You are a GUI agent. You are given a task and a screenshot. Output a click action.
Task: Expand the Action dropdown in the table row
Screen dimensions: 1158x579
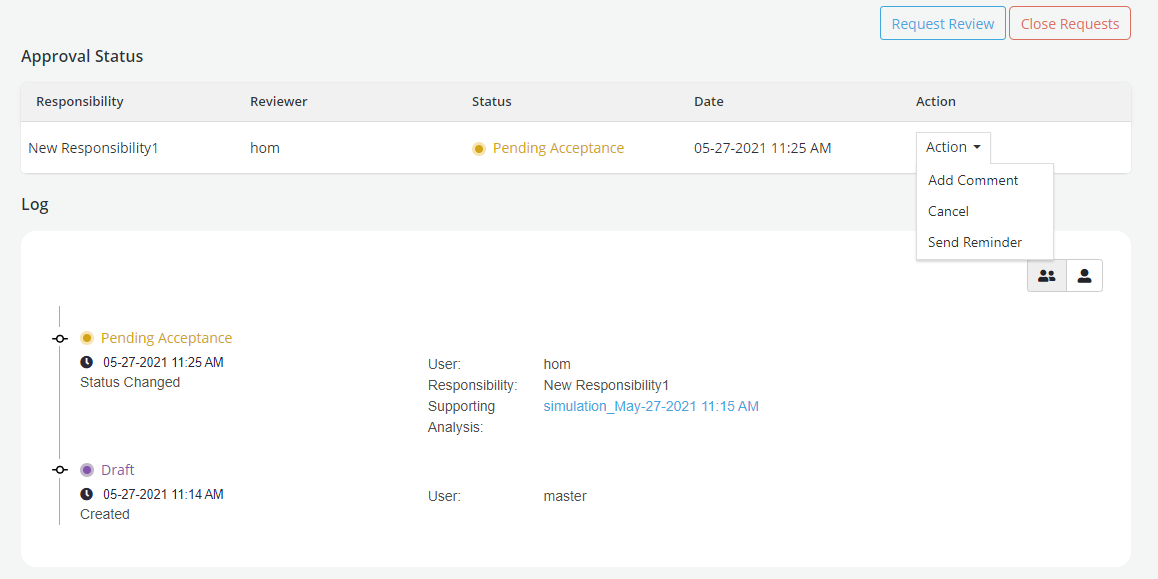tap(952, 147)
